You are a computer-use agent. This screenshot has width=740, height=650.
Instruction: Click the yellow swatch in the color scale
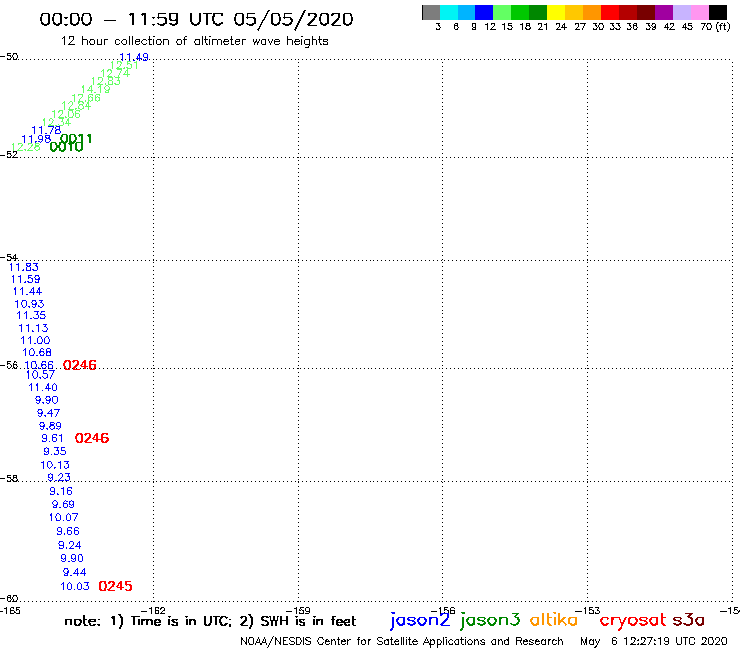pos(556,12)
